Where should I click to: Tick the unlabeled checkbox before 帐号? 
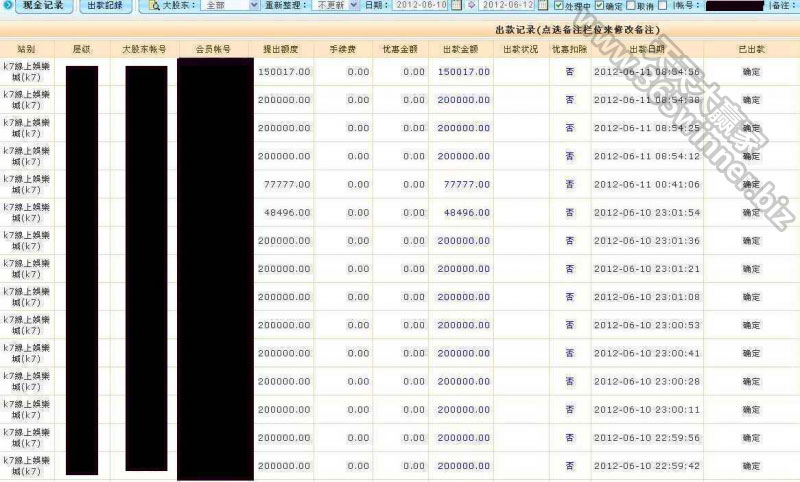[663, 6]
